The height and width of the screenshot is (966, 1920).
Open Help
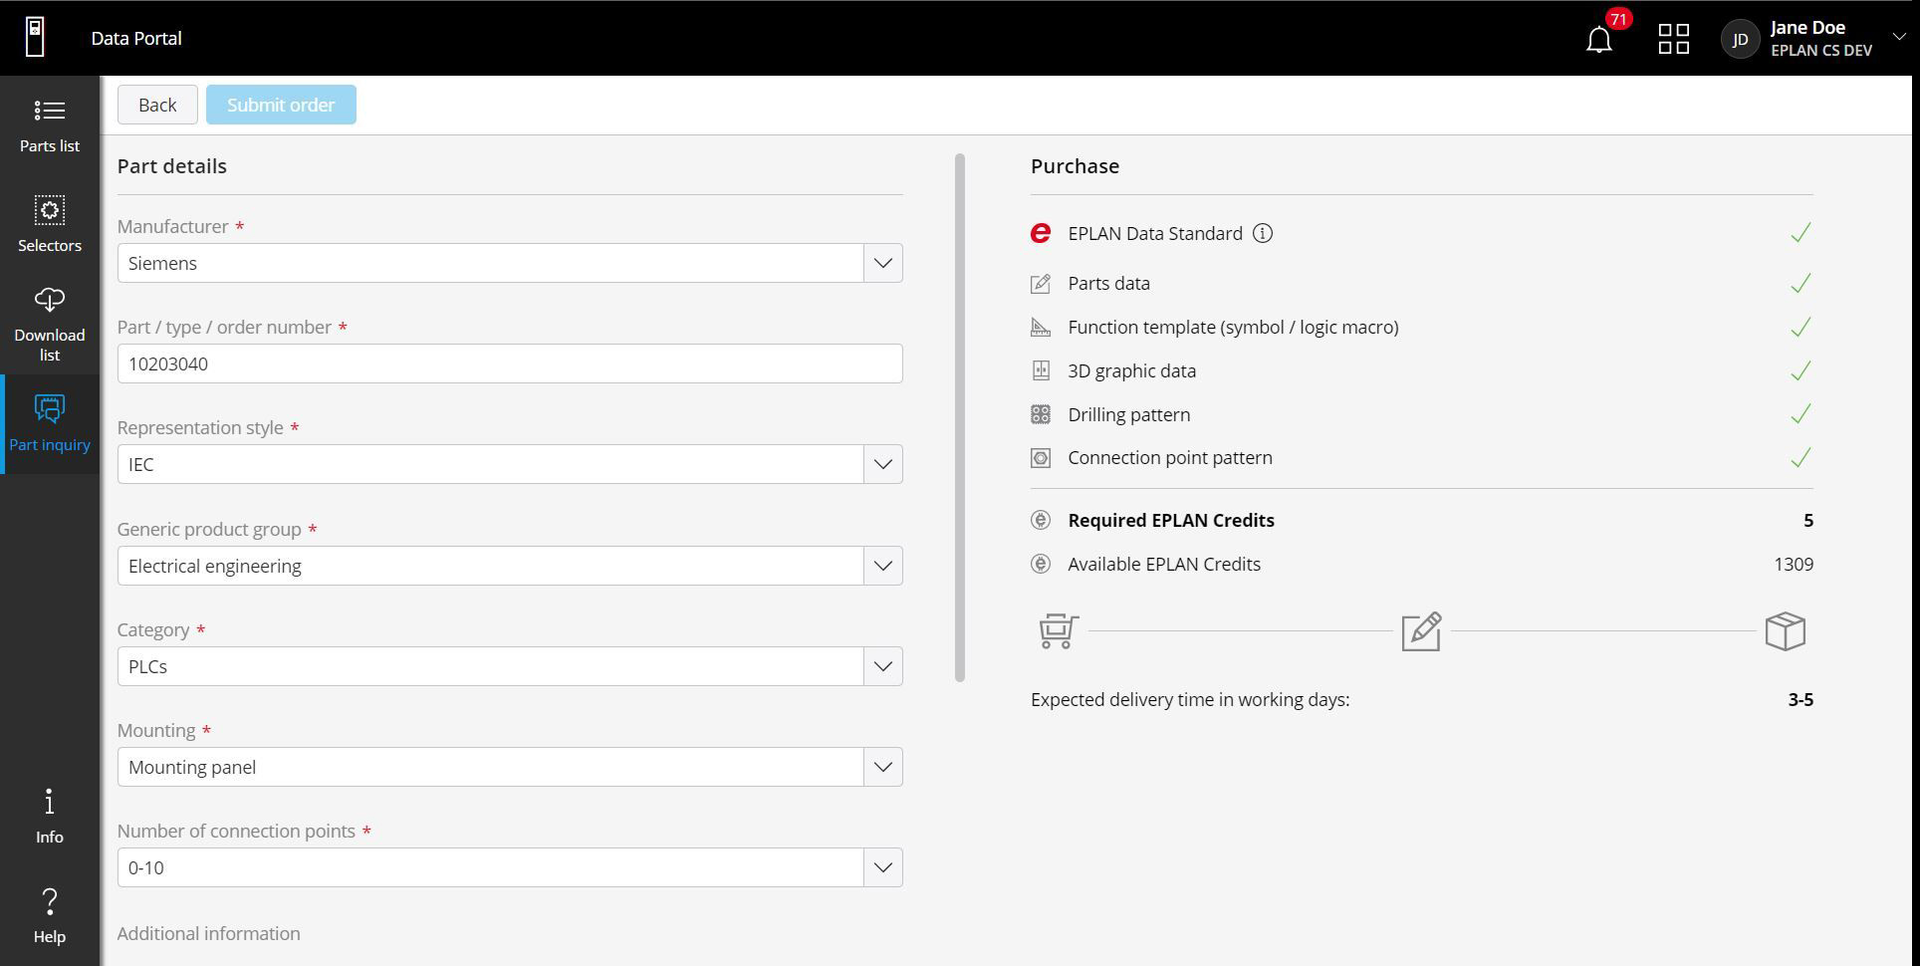click(49, 913)
